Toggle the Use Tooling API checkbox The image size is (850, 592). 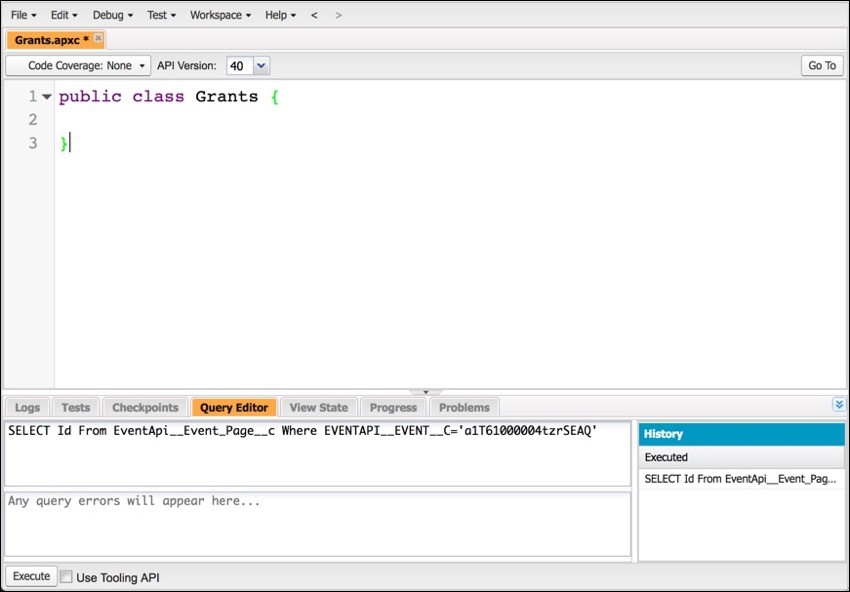point(66,577)
